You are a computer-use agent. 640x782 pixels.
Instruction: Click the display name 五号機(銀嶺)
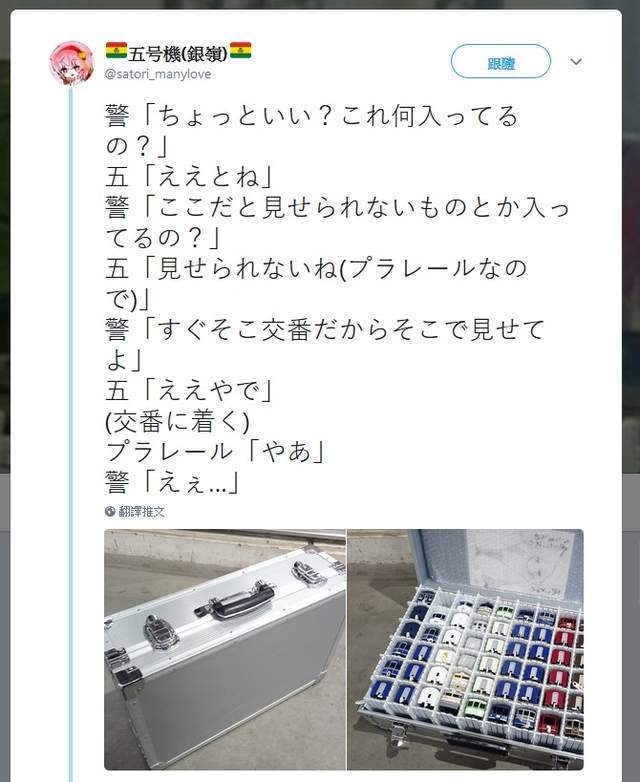point(178,53)
